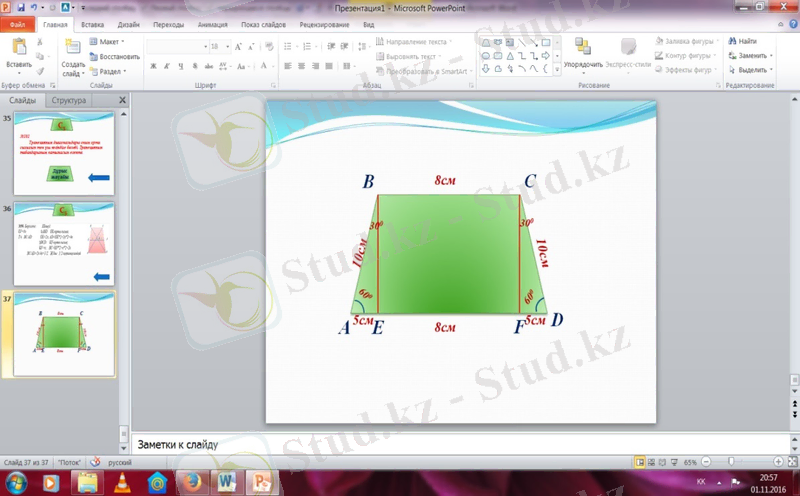This screenshot has width=800, height=496.
Task: Switch to the Структура pane tab
Action: 70,101
